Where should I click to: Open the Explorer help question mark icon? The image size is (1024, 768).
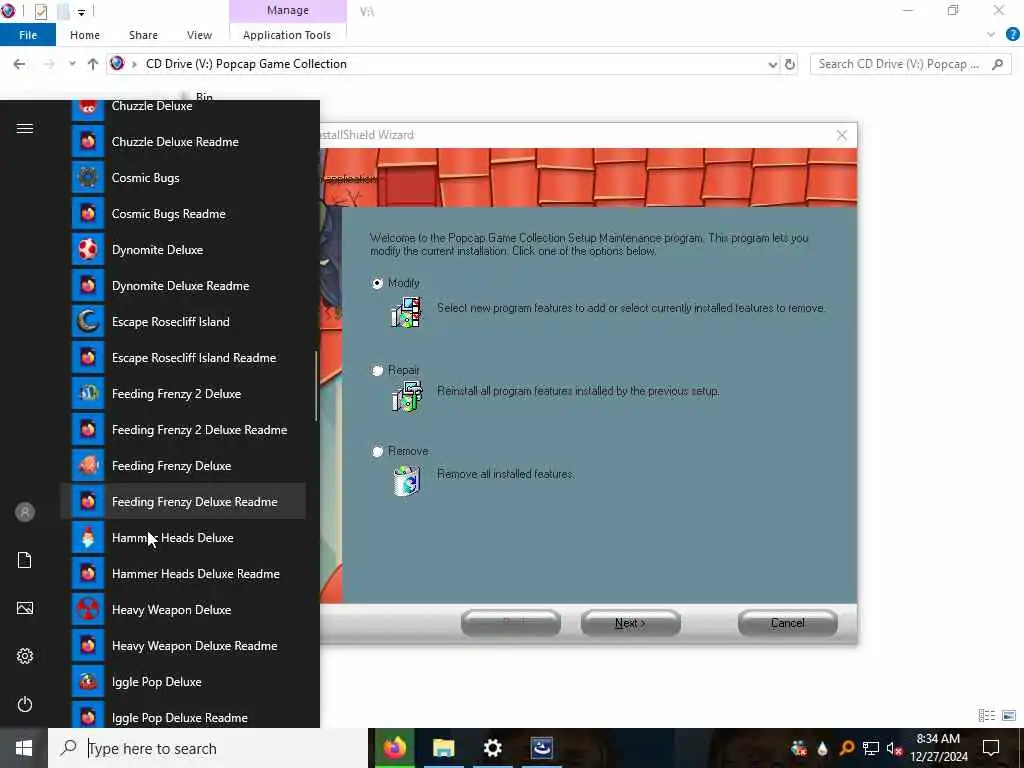(x=1012, y=35)
